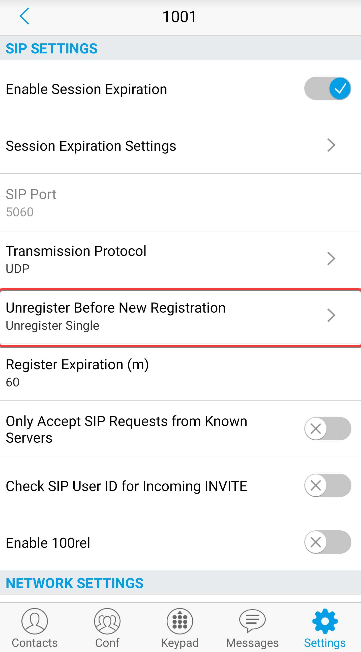Switch to Messages tab label
Screen dimensions: 361x652
click(x=252, y=643)
